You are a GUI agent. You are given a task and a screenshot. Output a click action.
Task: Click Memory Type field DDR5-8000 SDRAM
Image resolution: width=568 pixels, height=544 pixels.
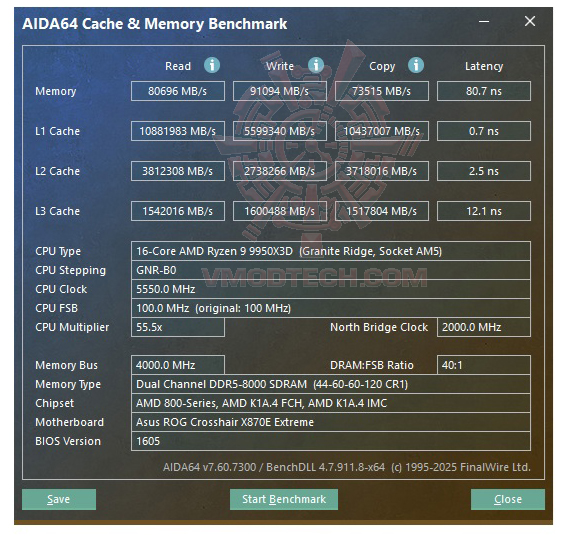(331, 384)
